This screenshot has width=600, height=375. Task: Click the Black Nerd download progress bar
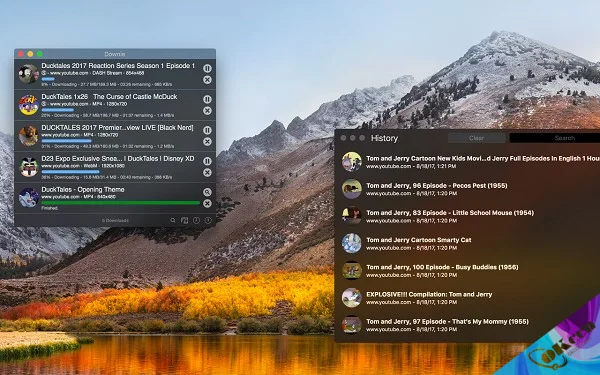tap(66, 141)
